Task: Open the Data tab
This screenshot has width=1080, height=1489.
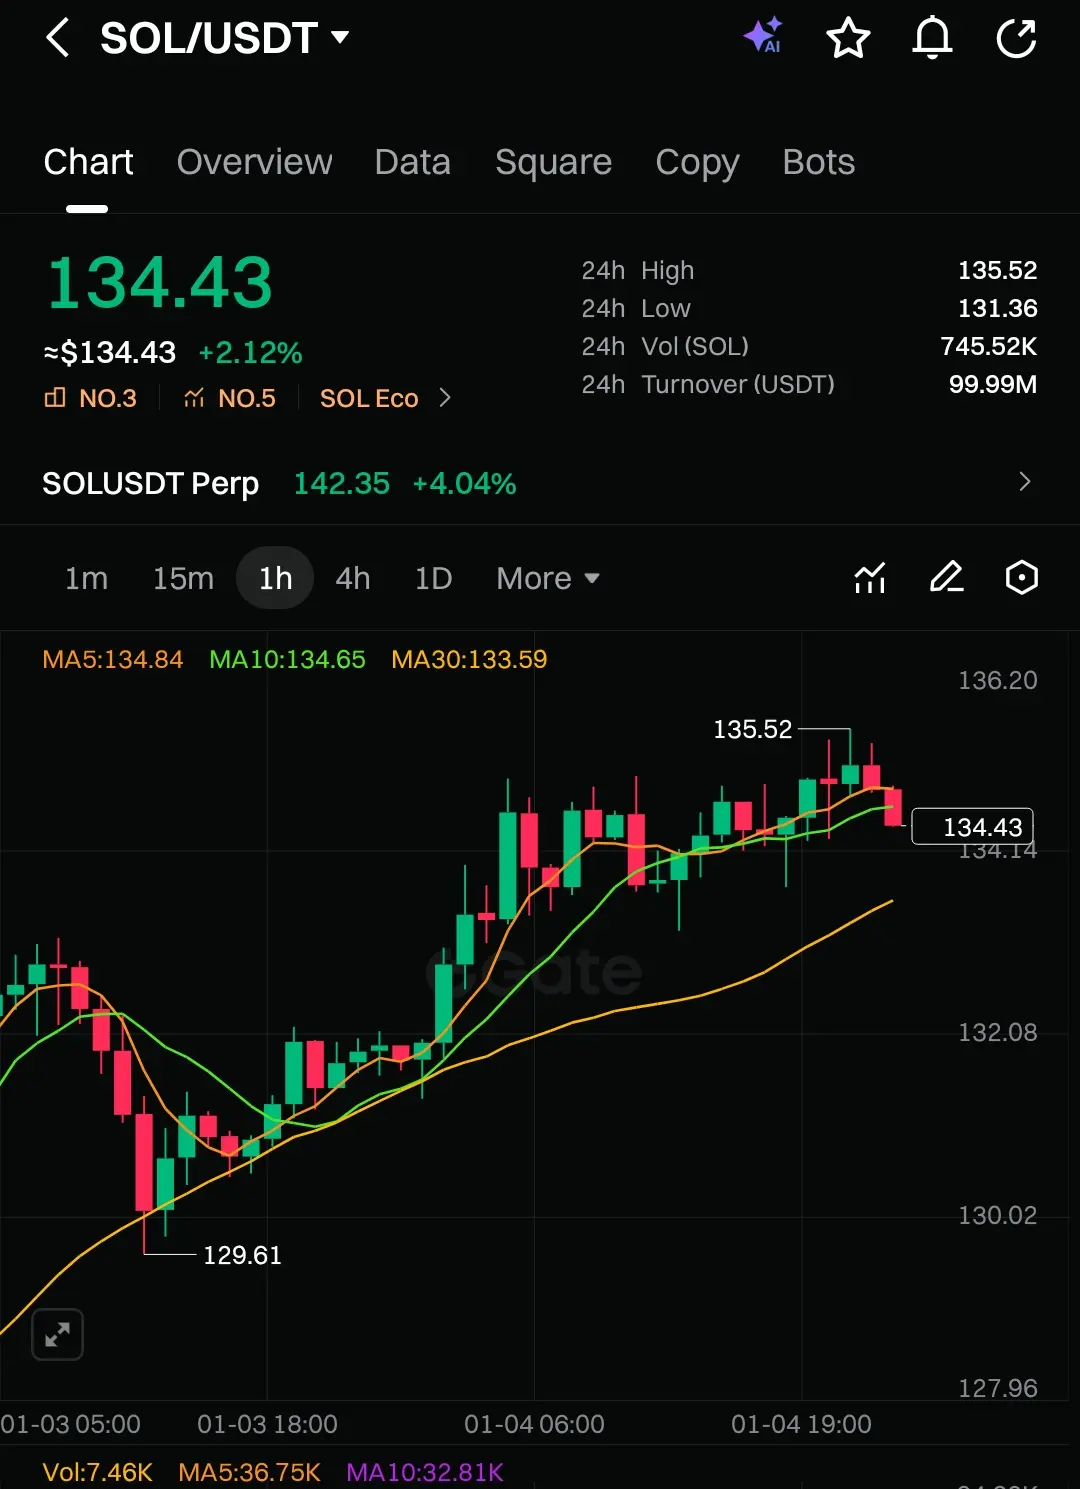Action: coord(412,162)
